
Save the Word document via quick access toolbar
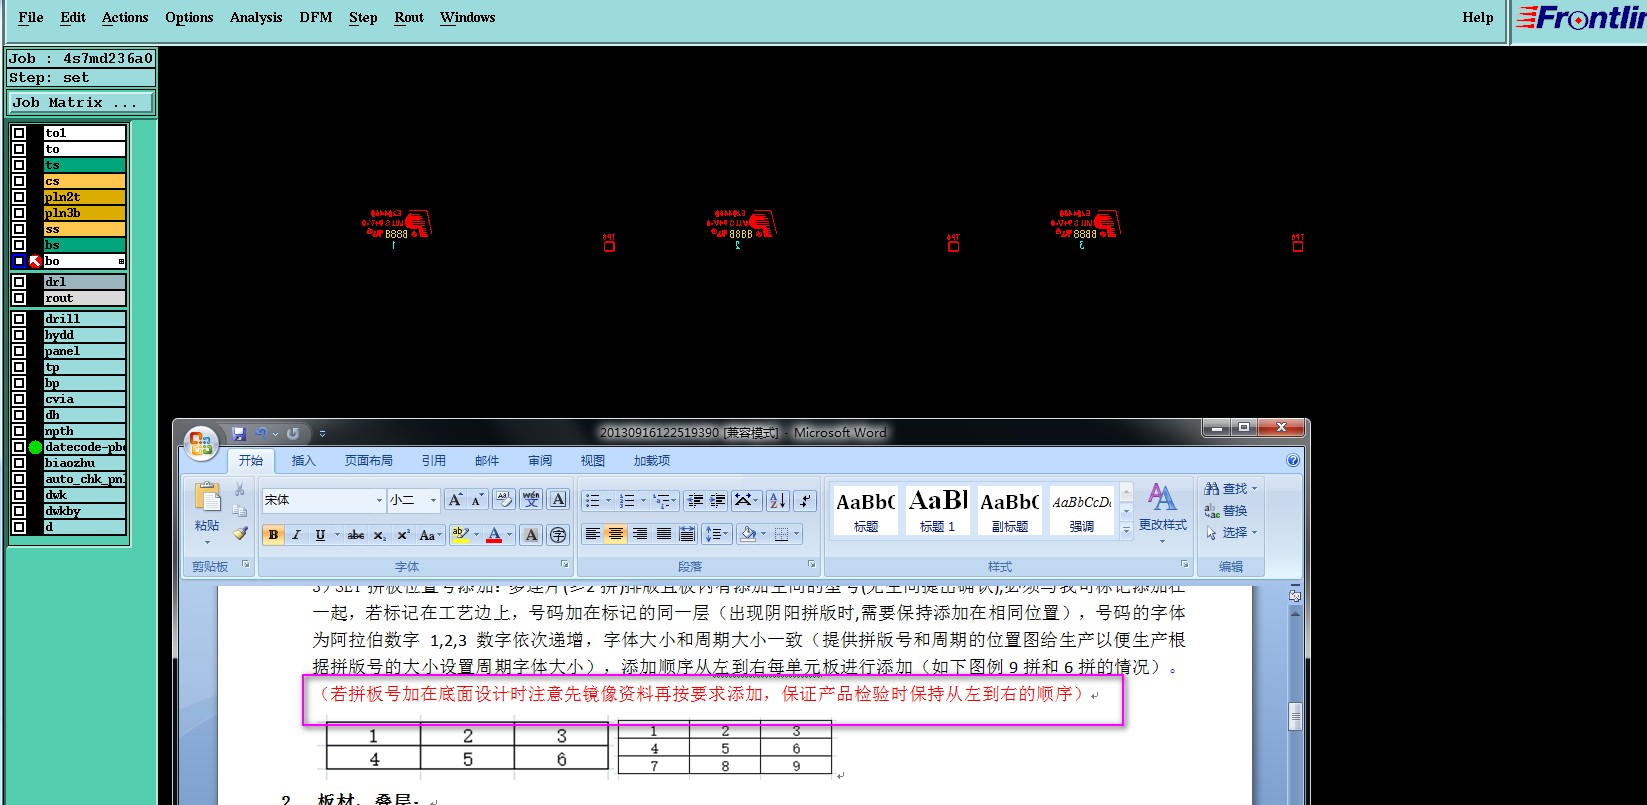click(x=239, y=433)
